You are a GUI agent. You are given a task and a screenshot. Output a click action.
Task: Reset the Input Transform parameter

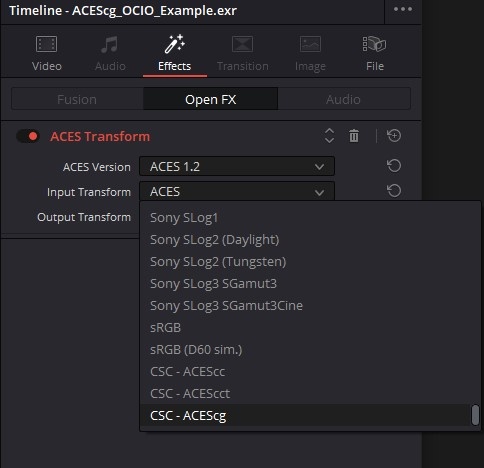point(394,191)
